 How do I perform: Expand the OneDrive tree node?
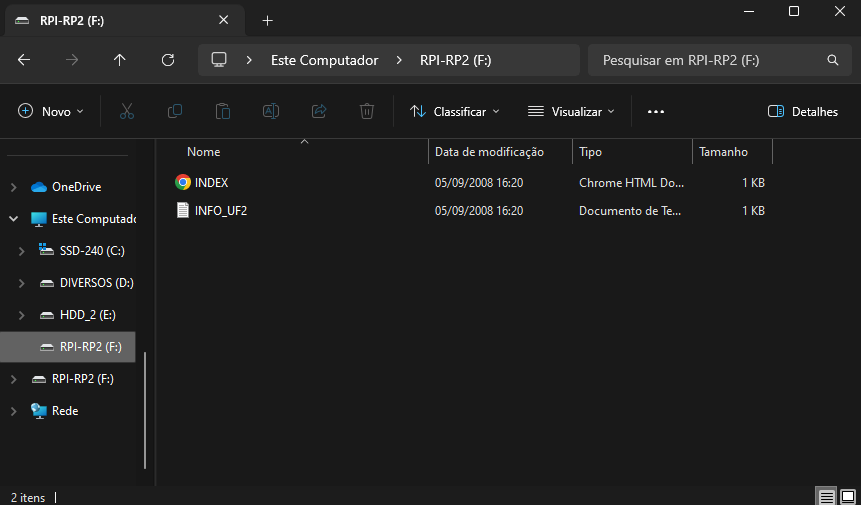[13, 187]
